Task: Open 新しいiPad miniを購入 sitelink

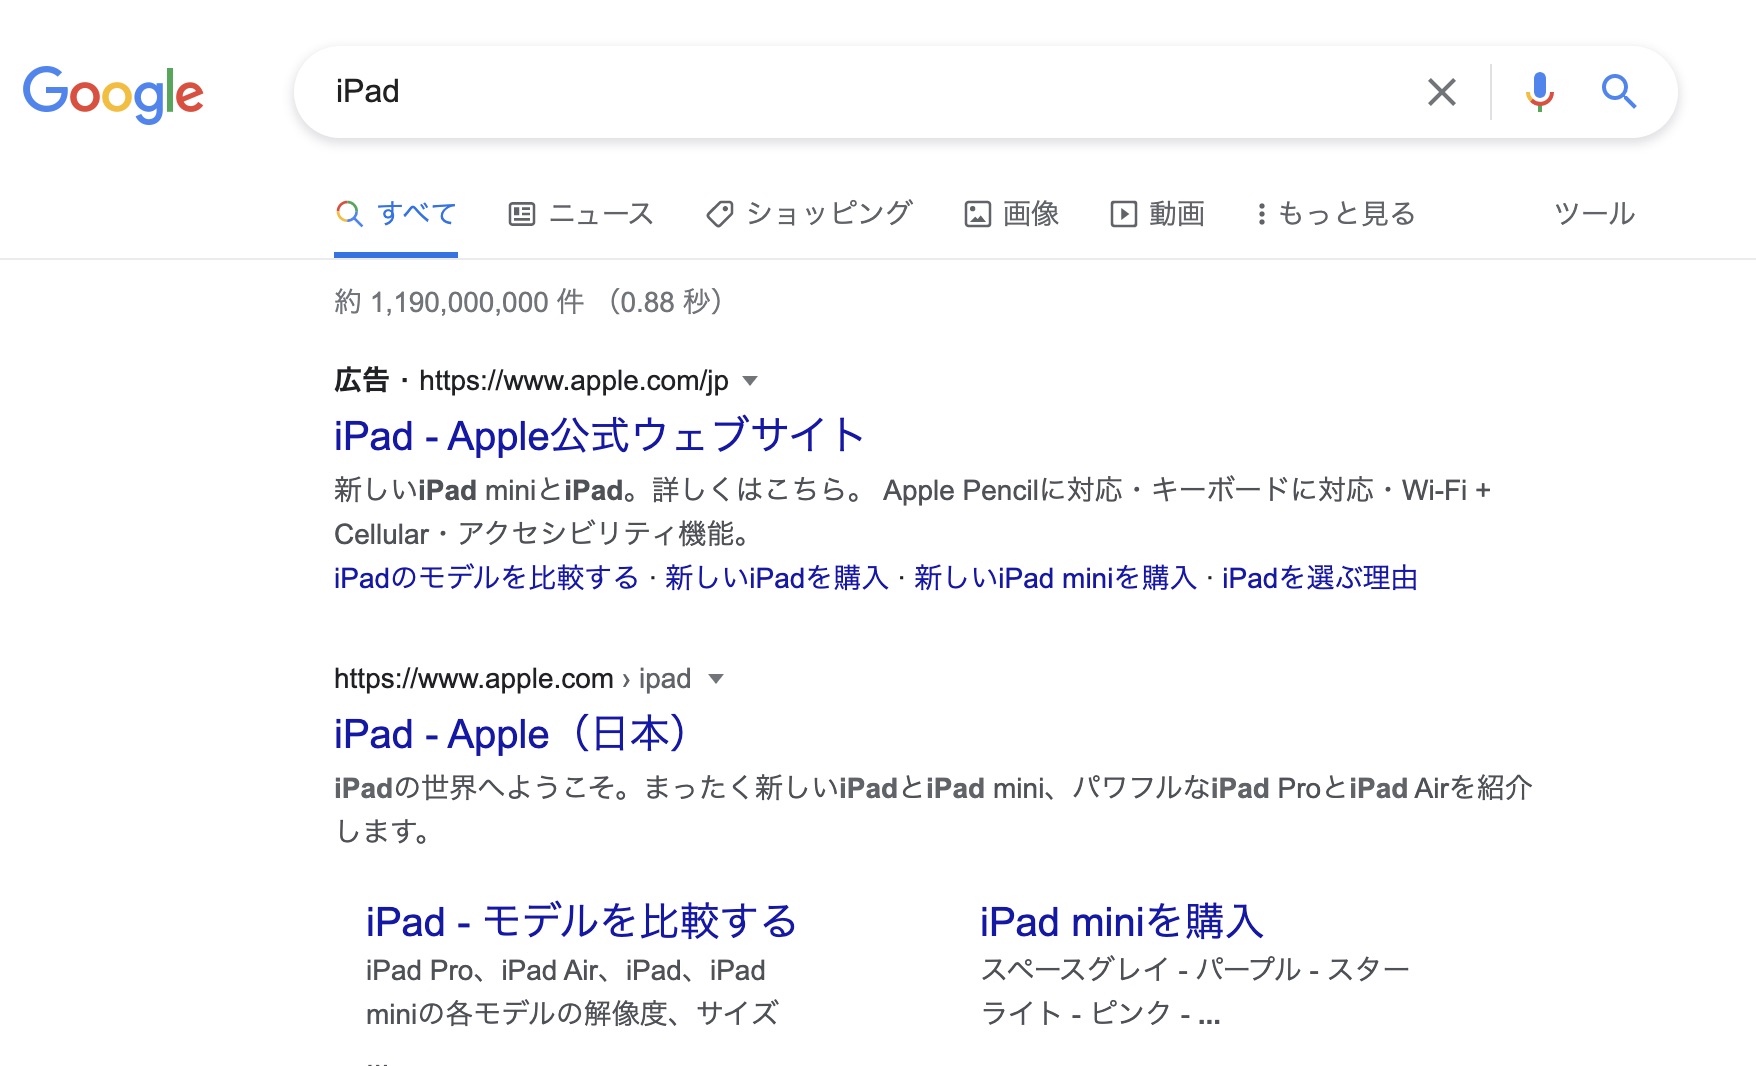Action: [1055, 578]
